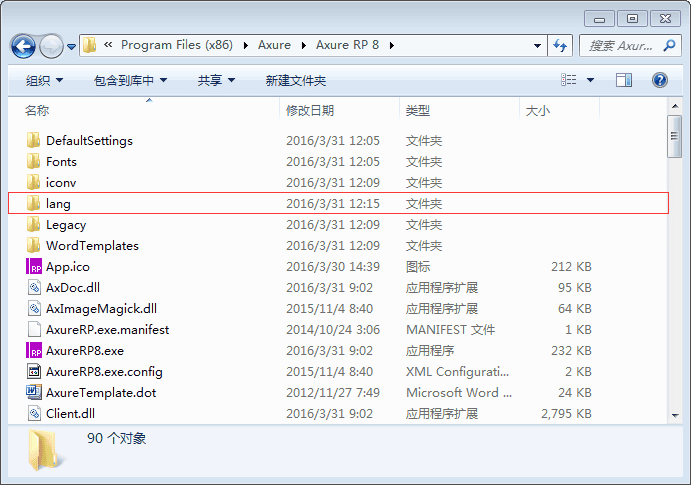Click the date 2012/11/27 7:49
Screen dimensions: 691x485
333,392
